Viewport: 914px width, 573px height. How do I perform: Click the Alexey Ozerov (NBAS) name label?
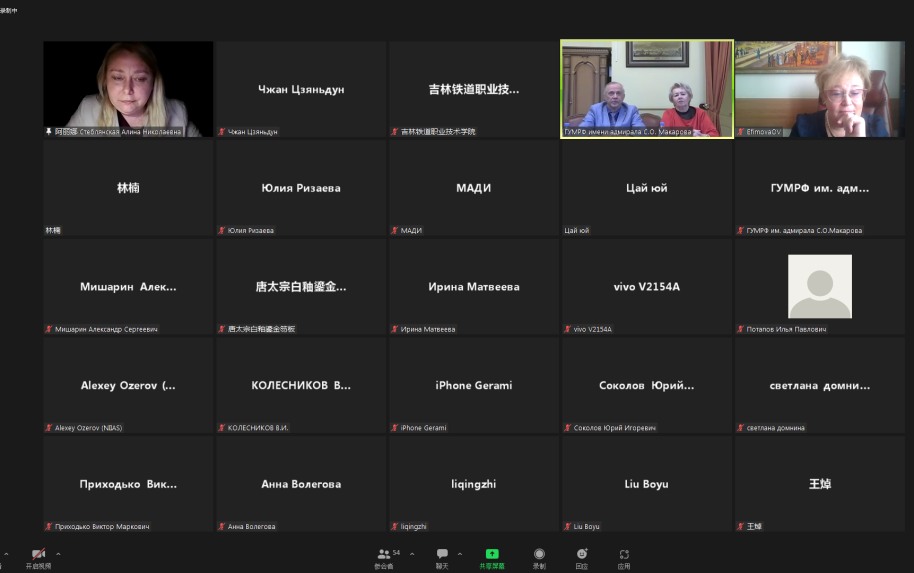pos(88,428)
